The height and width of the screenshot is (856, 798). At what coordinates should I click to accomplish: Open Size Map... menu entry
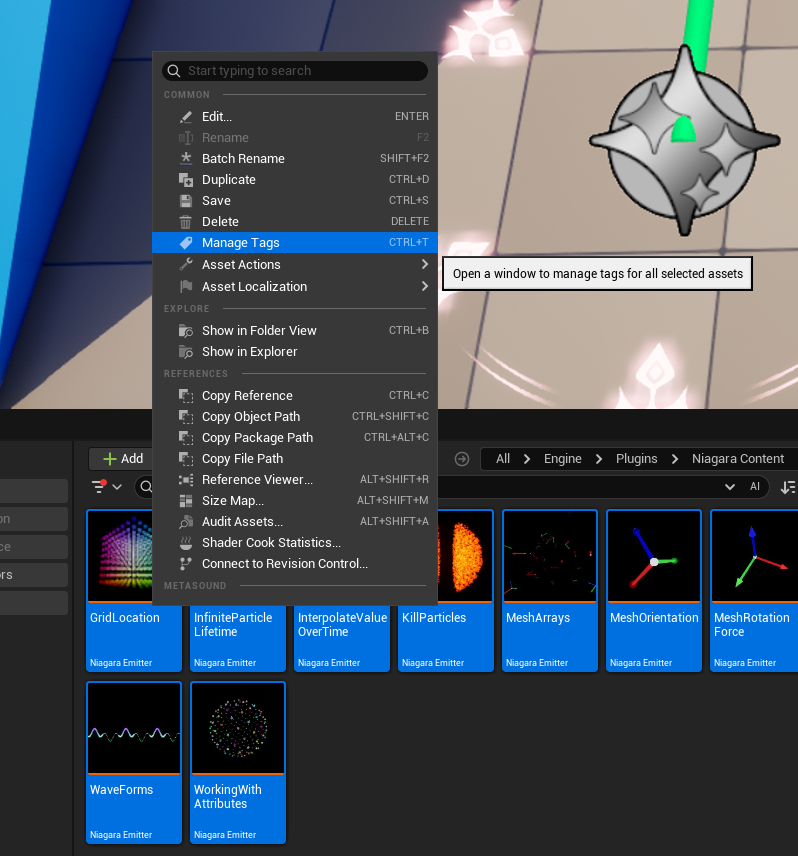[295, 501]
